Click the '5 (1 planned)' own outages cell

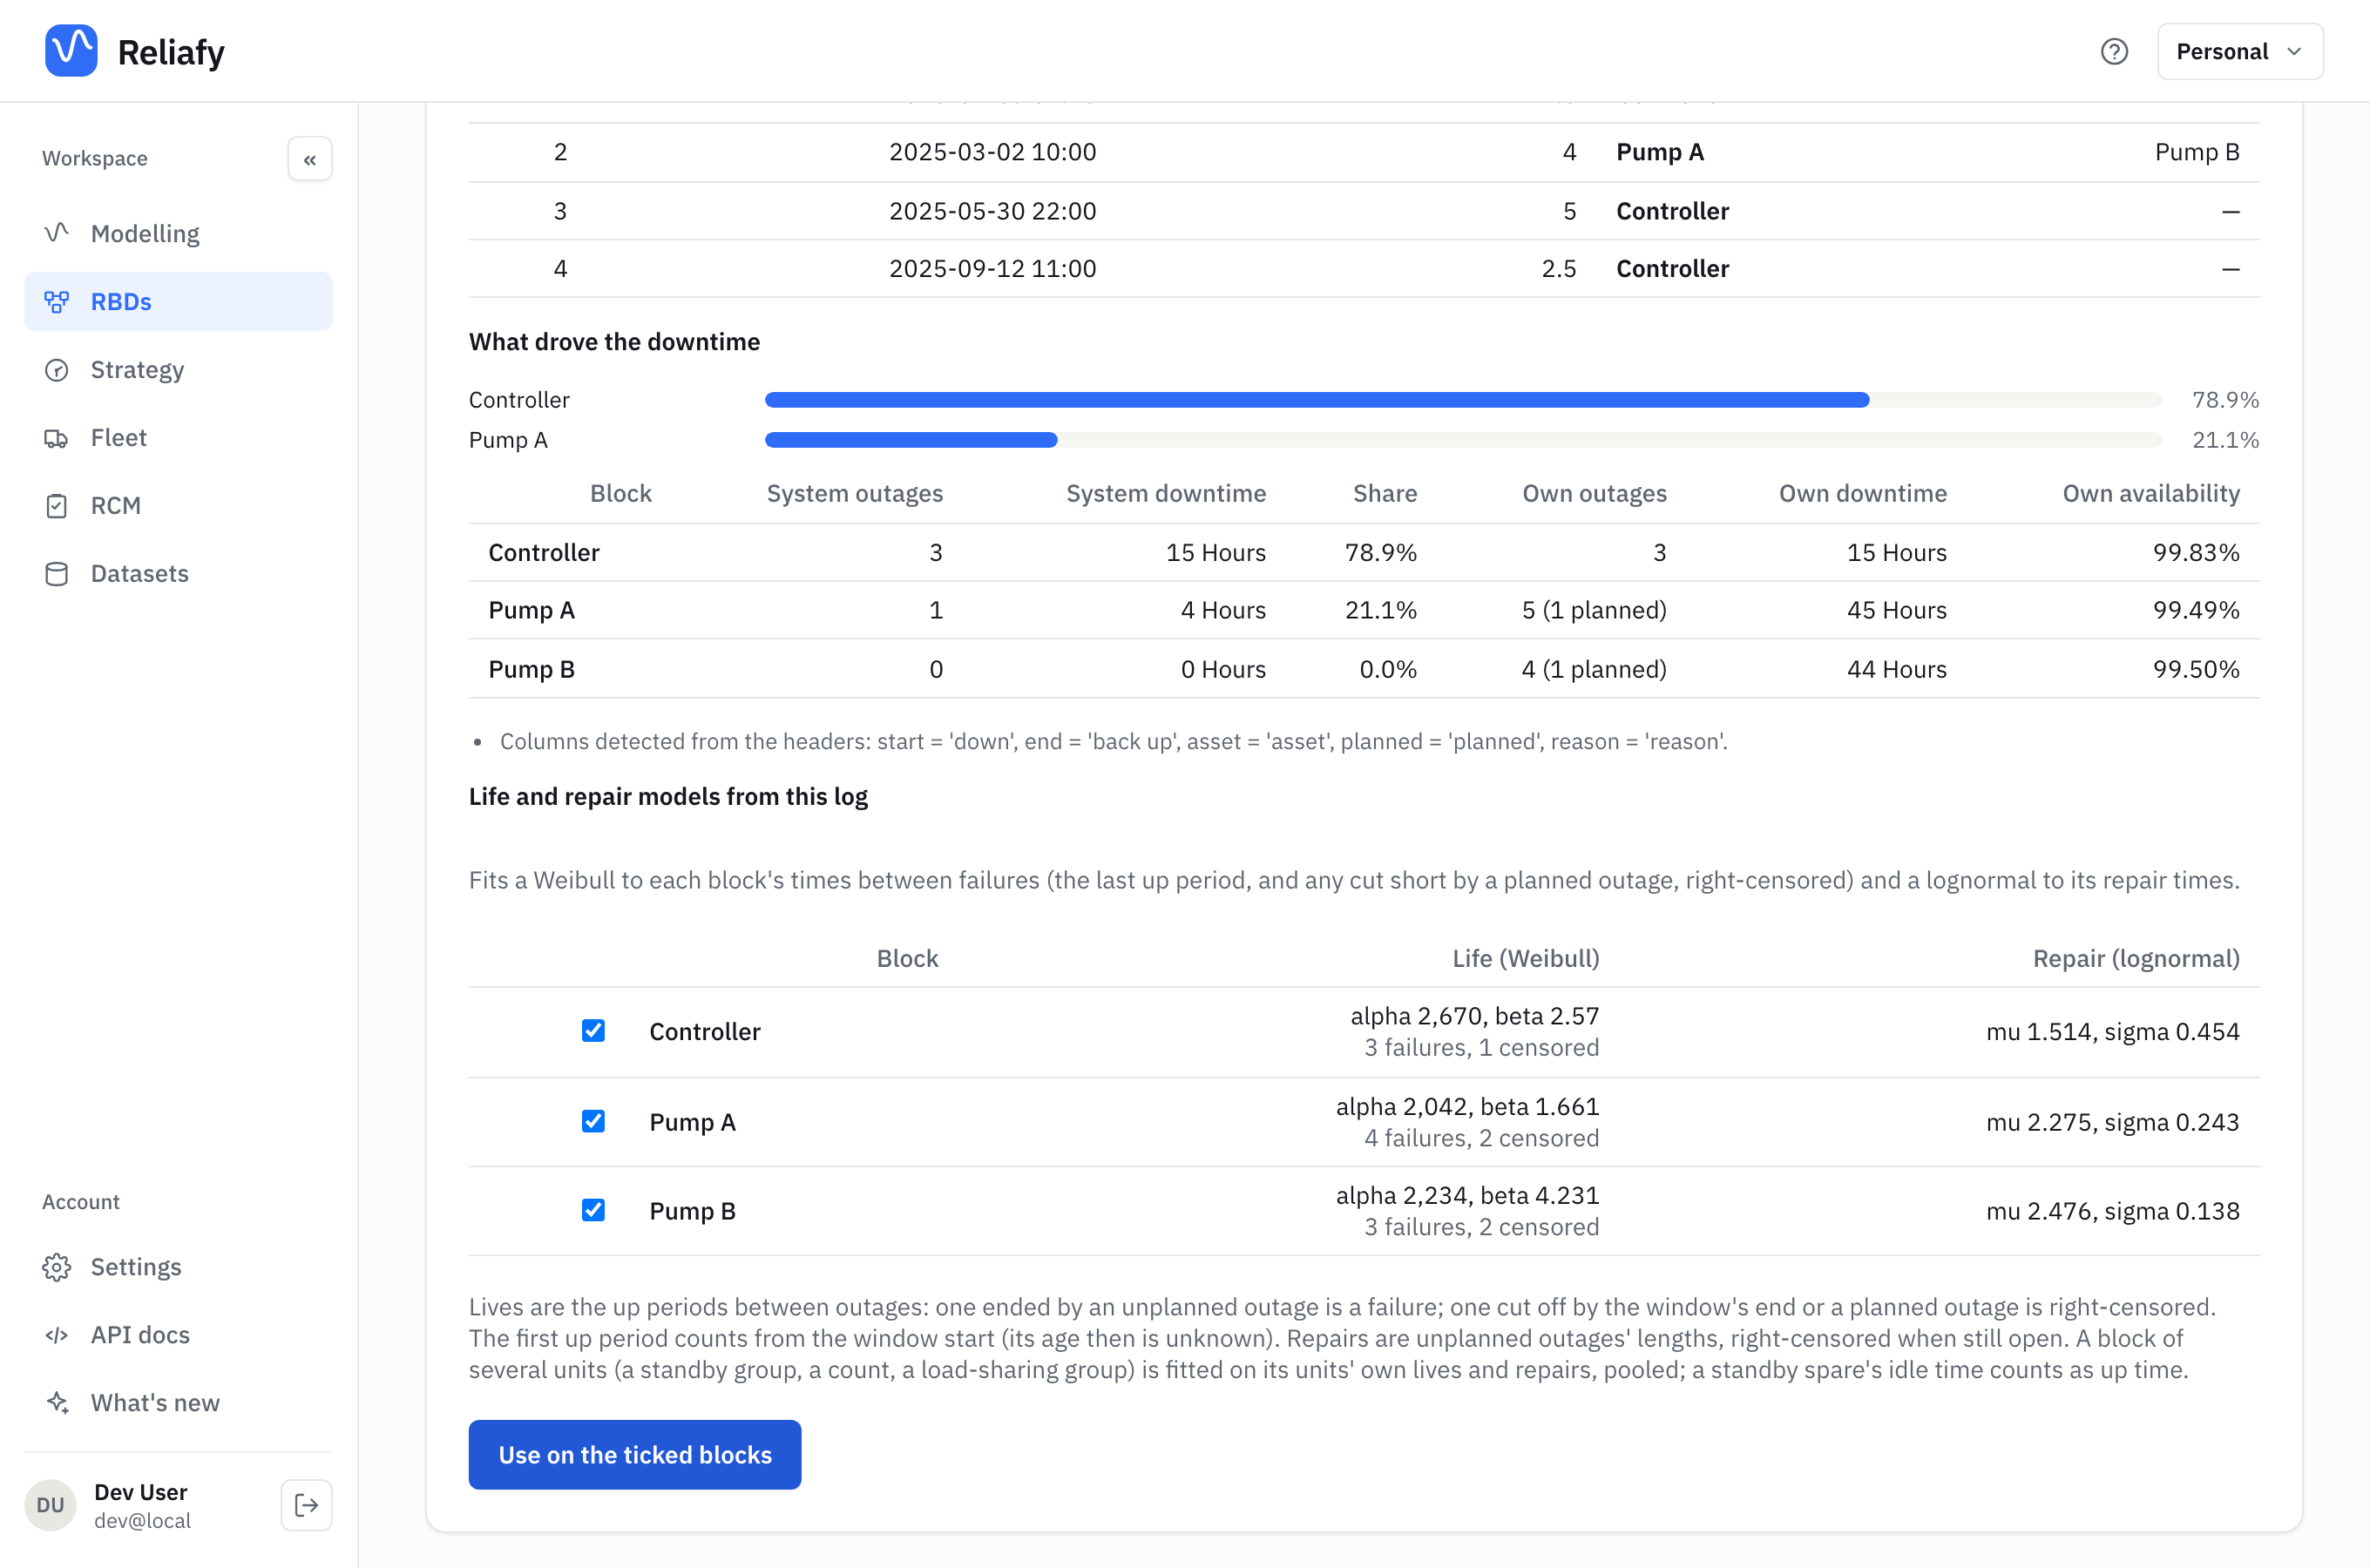tap(1594, 610)
